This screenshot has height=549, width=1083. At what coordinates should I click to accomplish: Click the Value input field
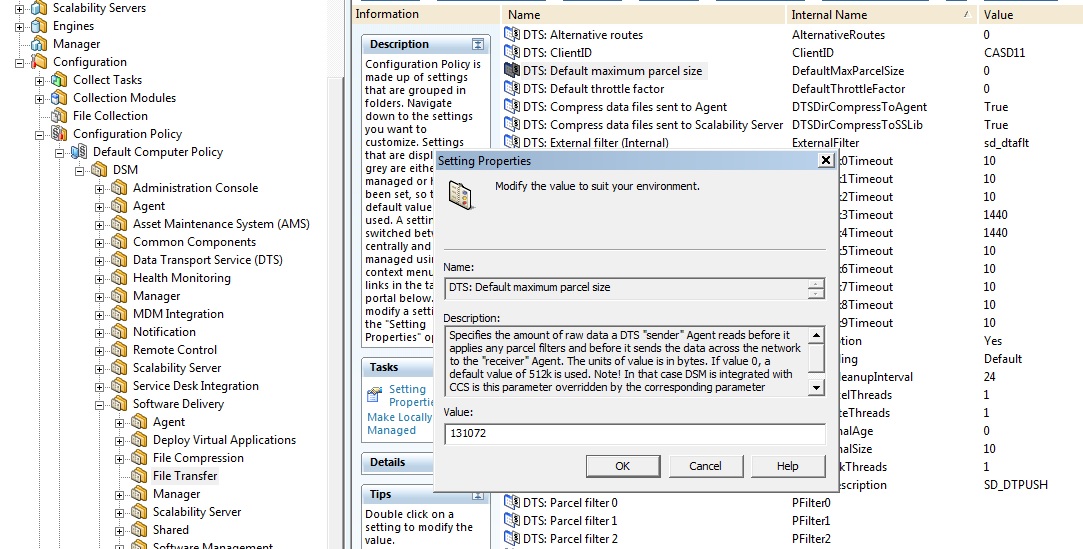634,434
